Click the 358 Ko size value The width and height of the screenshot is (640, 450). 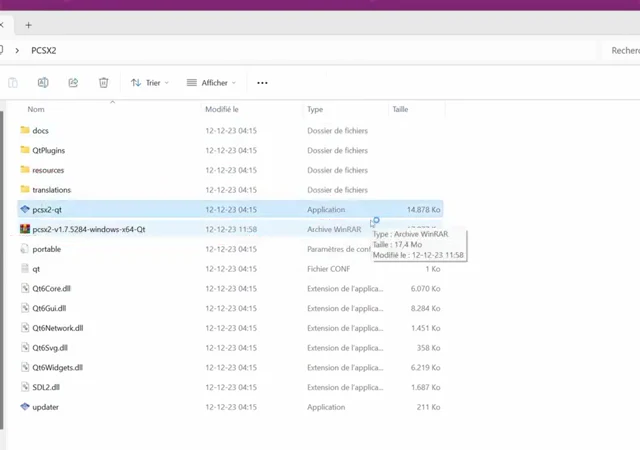point(428,348)
